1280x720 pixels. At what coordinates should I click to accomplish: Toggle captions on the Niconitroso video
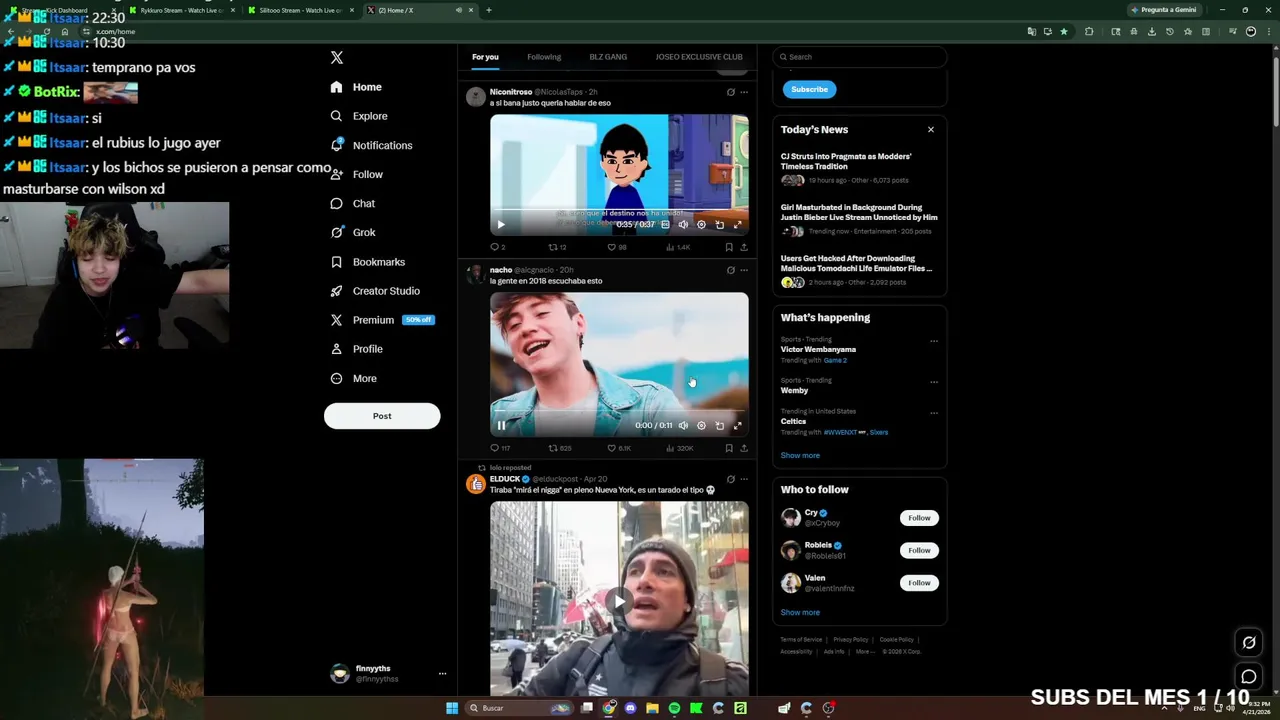665,224
